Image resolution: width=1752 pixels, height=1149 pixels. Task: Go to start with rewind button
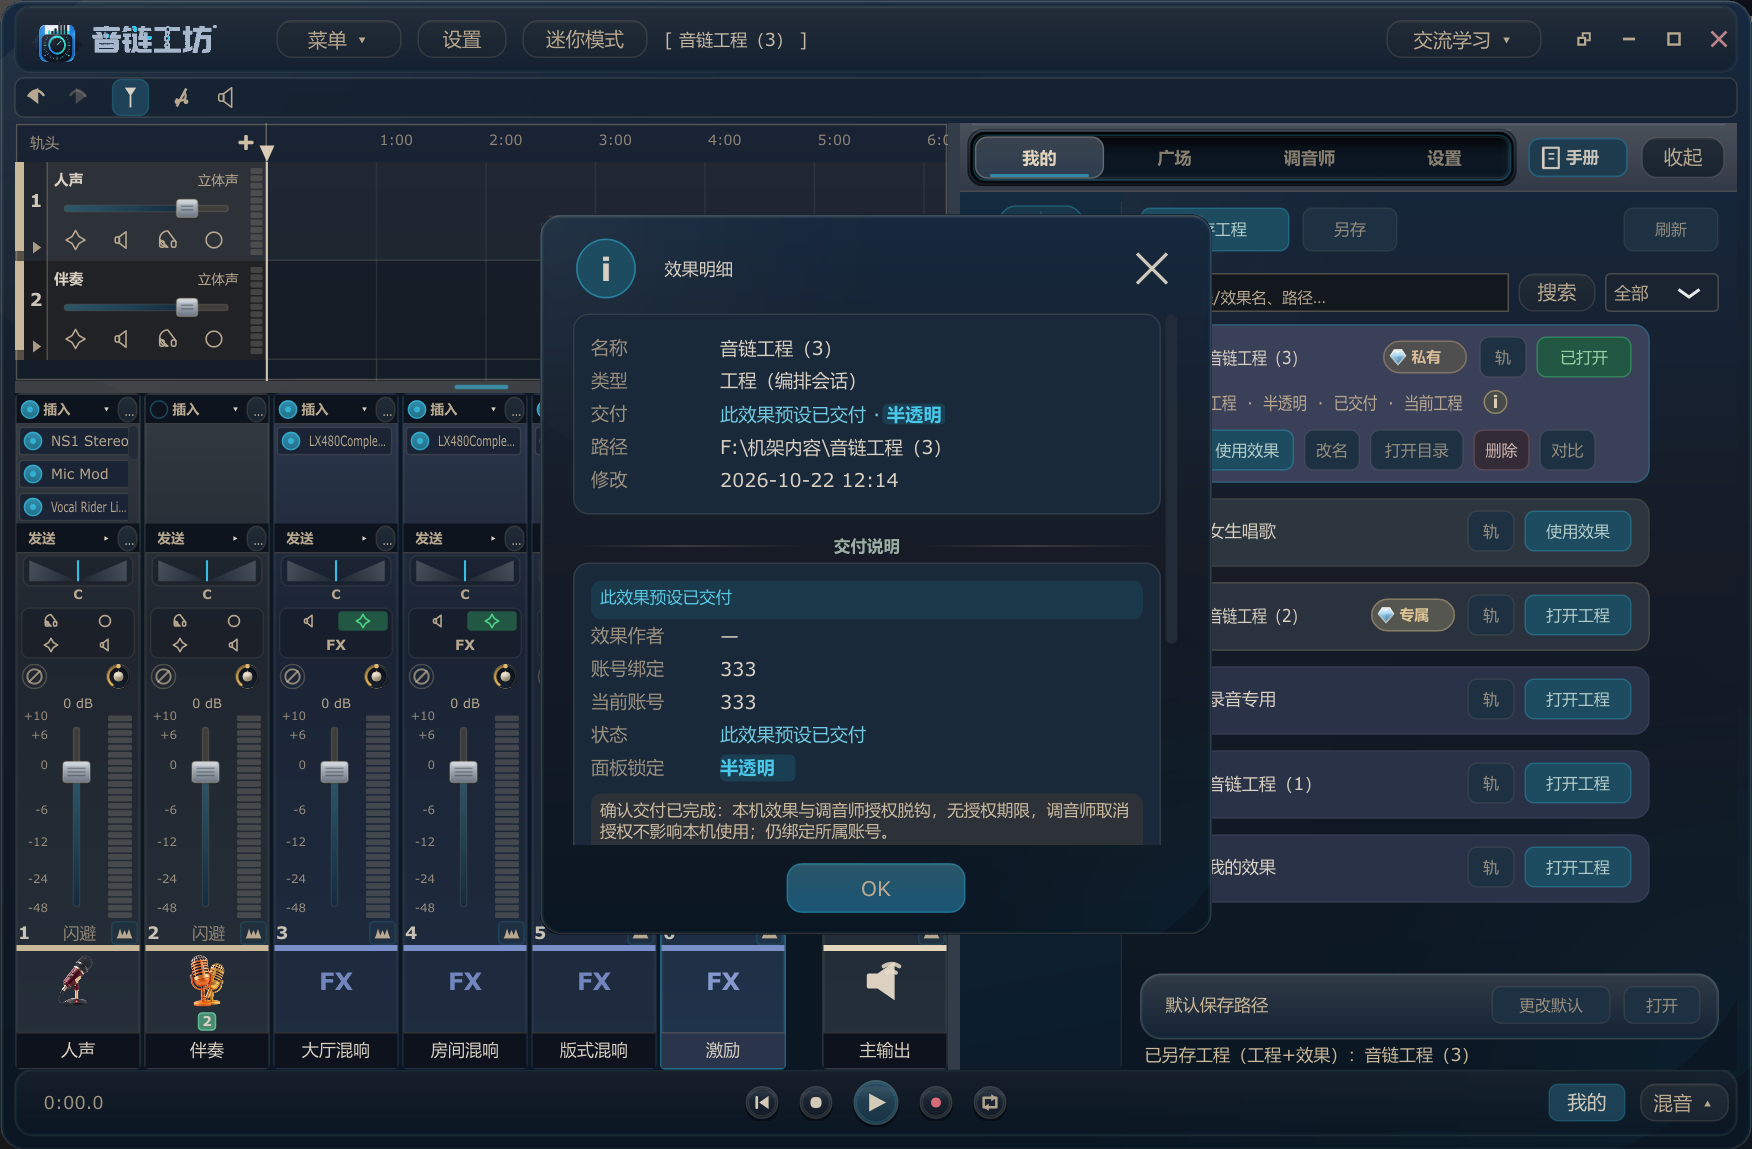[x=762, y=1102]
